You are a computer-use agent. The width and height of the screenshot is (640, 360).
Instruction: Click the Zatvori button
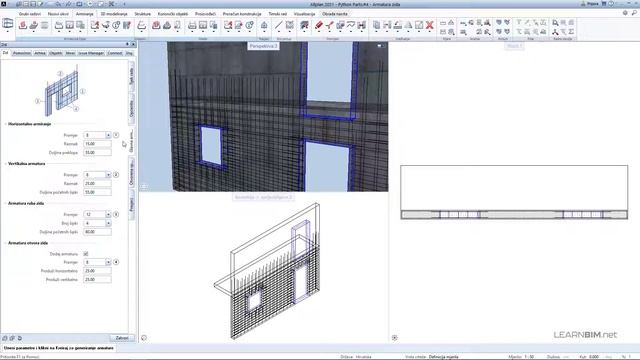tap(122, 338)
